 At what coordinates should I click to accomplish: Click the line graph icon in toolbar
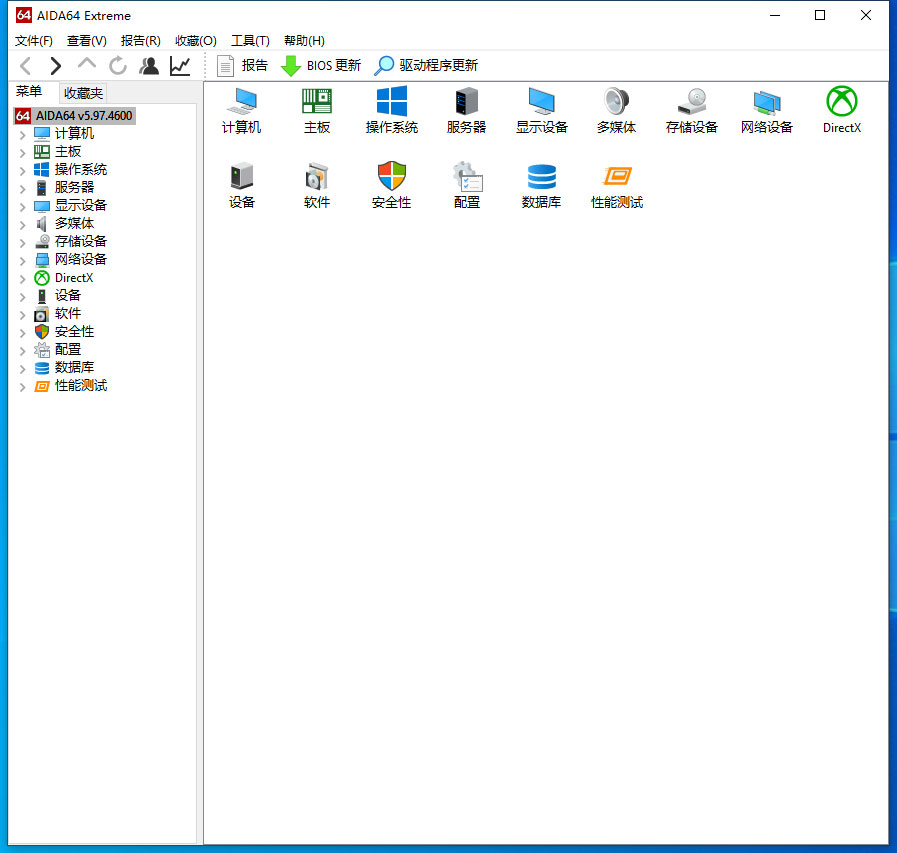[180, 66]
